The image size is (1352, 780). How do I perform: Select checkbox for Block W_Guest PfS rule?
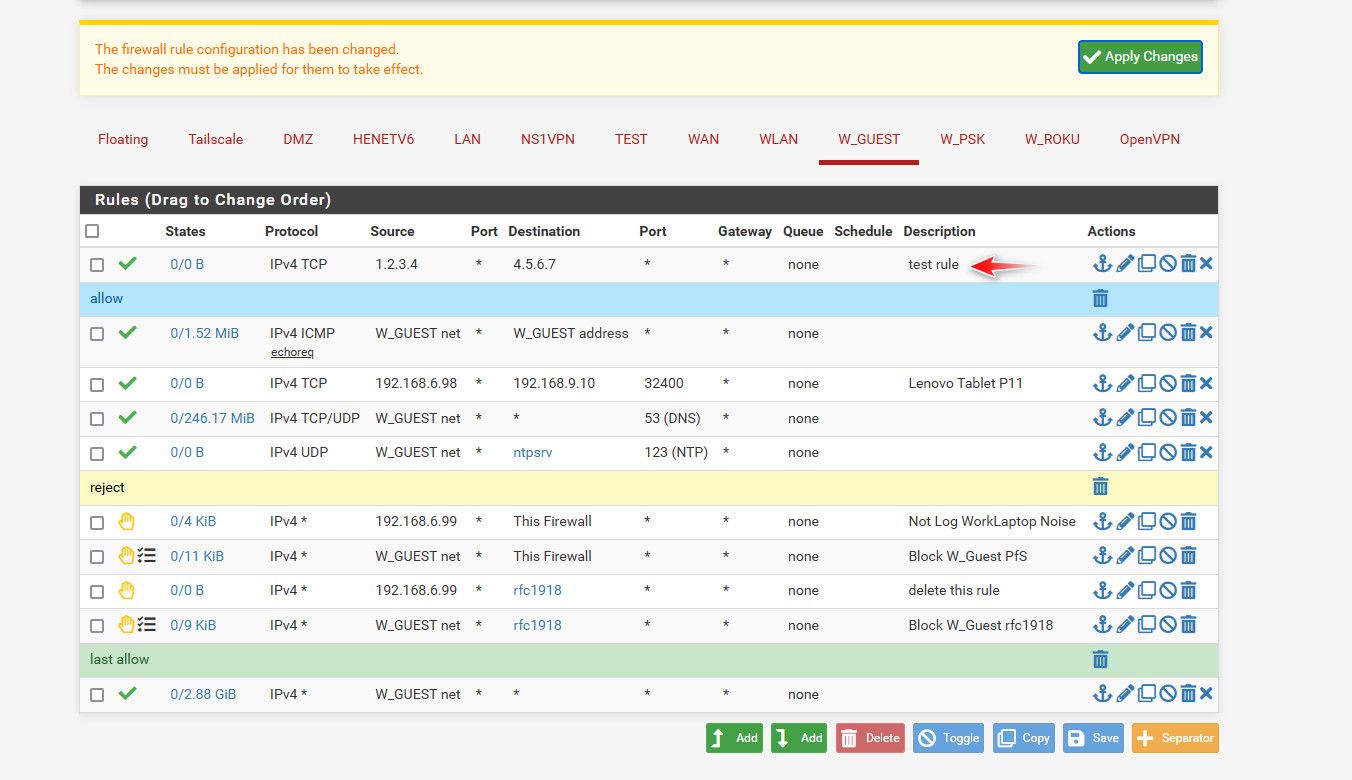pos(97,557)
